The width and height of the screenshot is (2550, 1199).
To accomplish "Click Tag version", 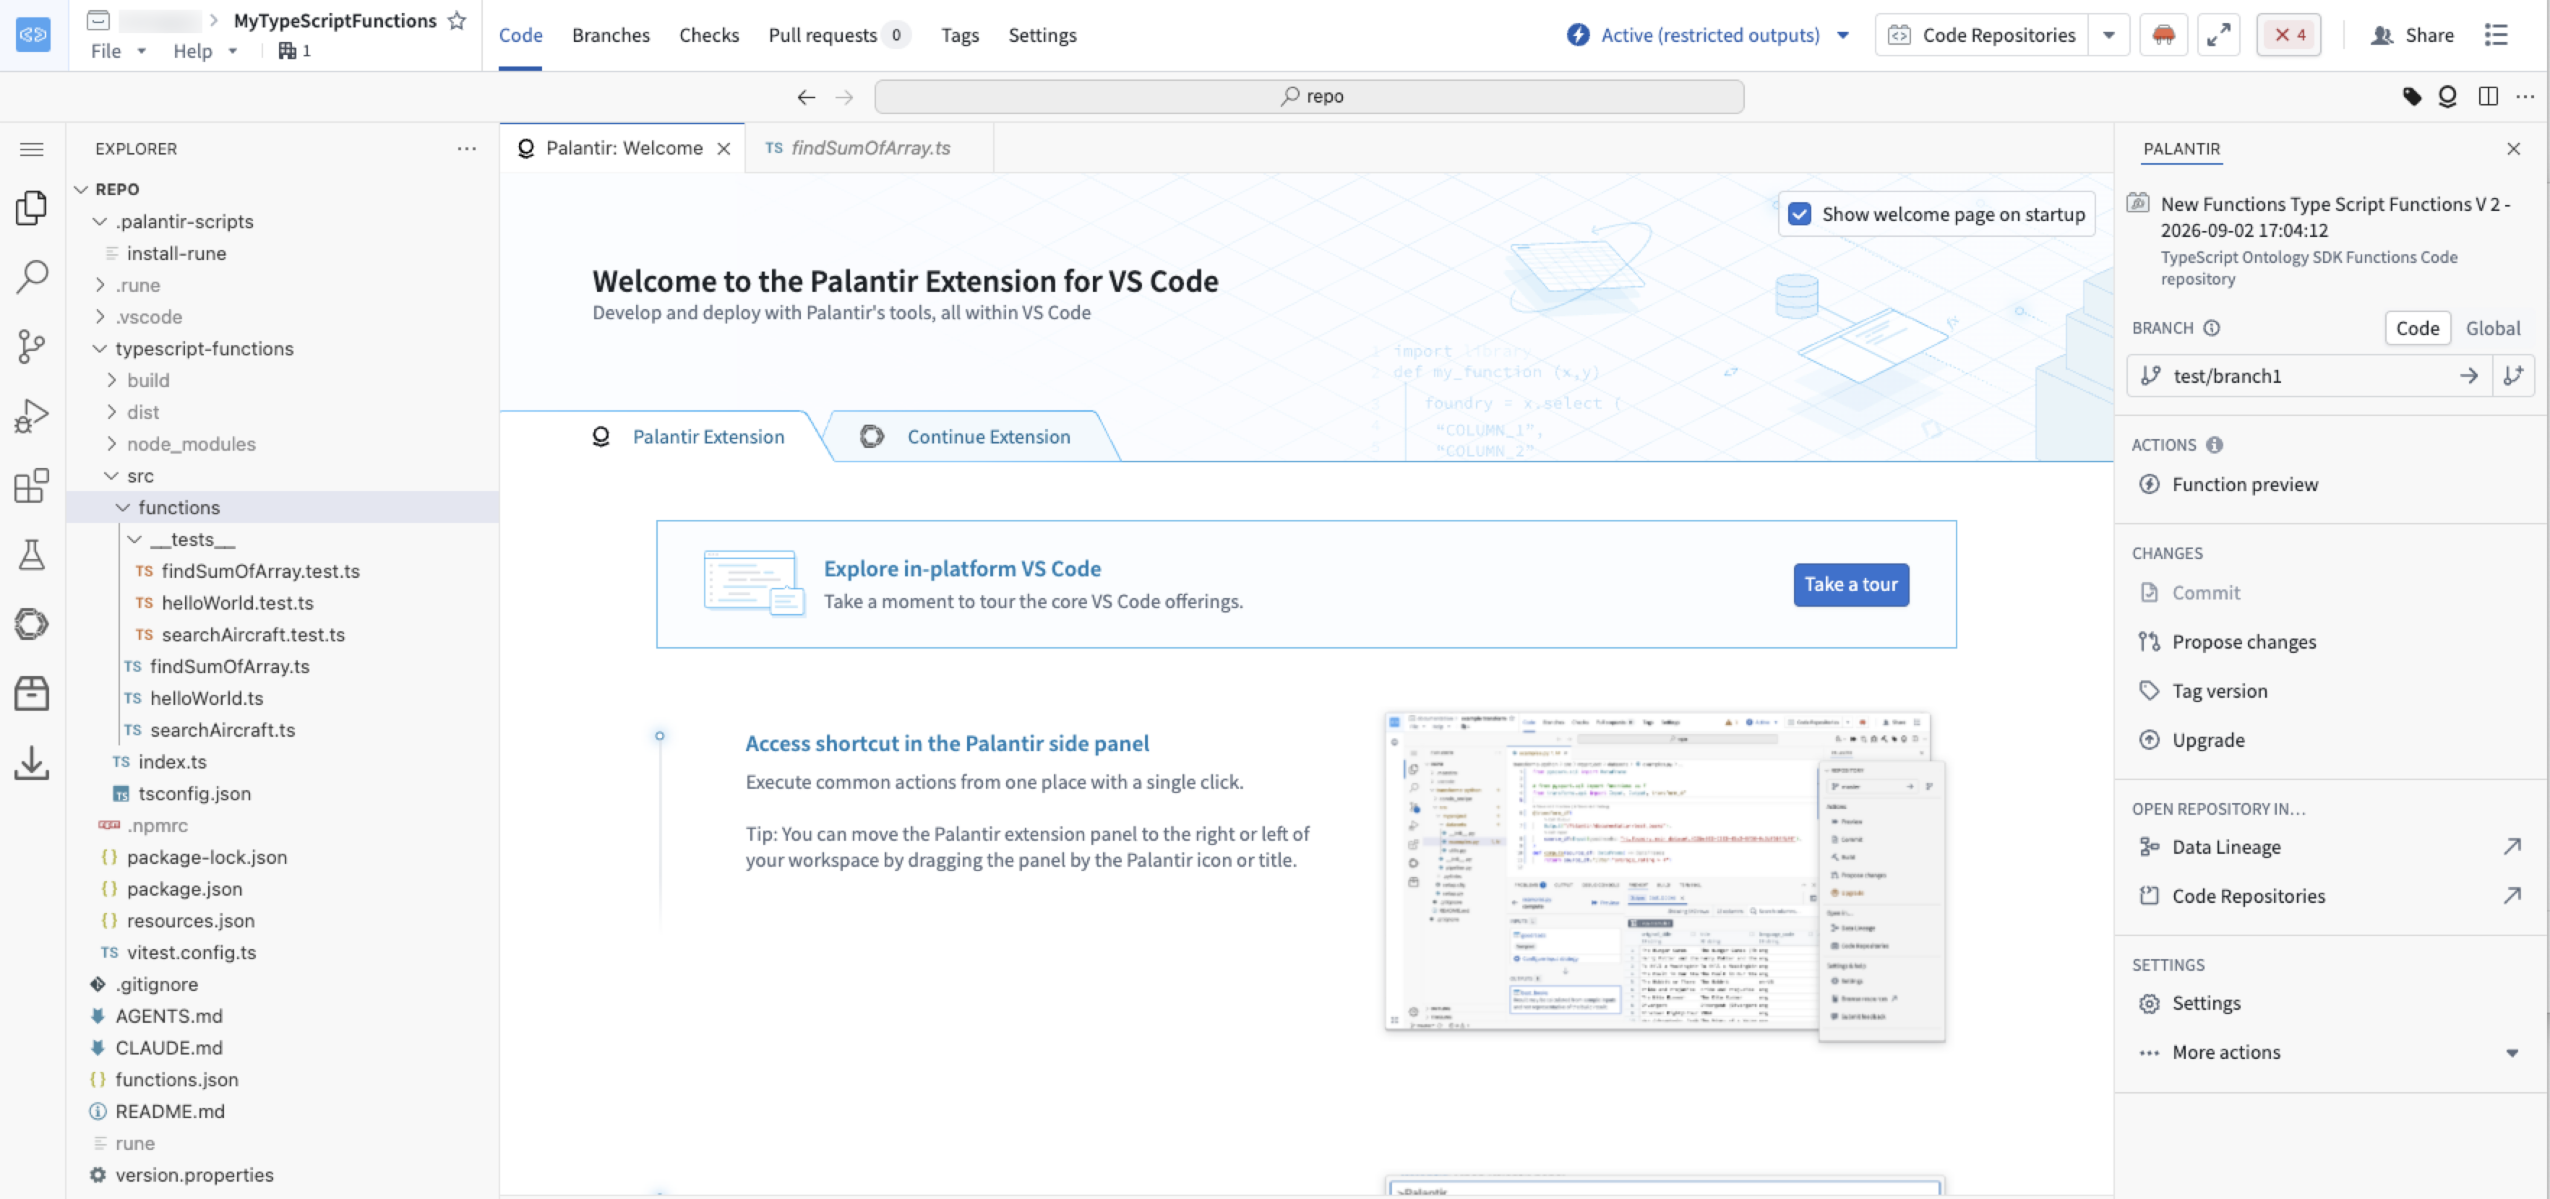I will [x=2219, y=691].
